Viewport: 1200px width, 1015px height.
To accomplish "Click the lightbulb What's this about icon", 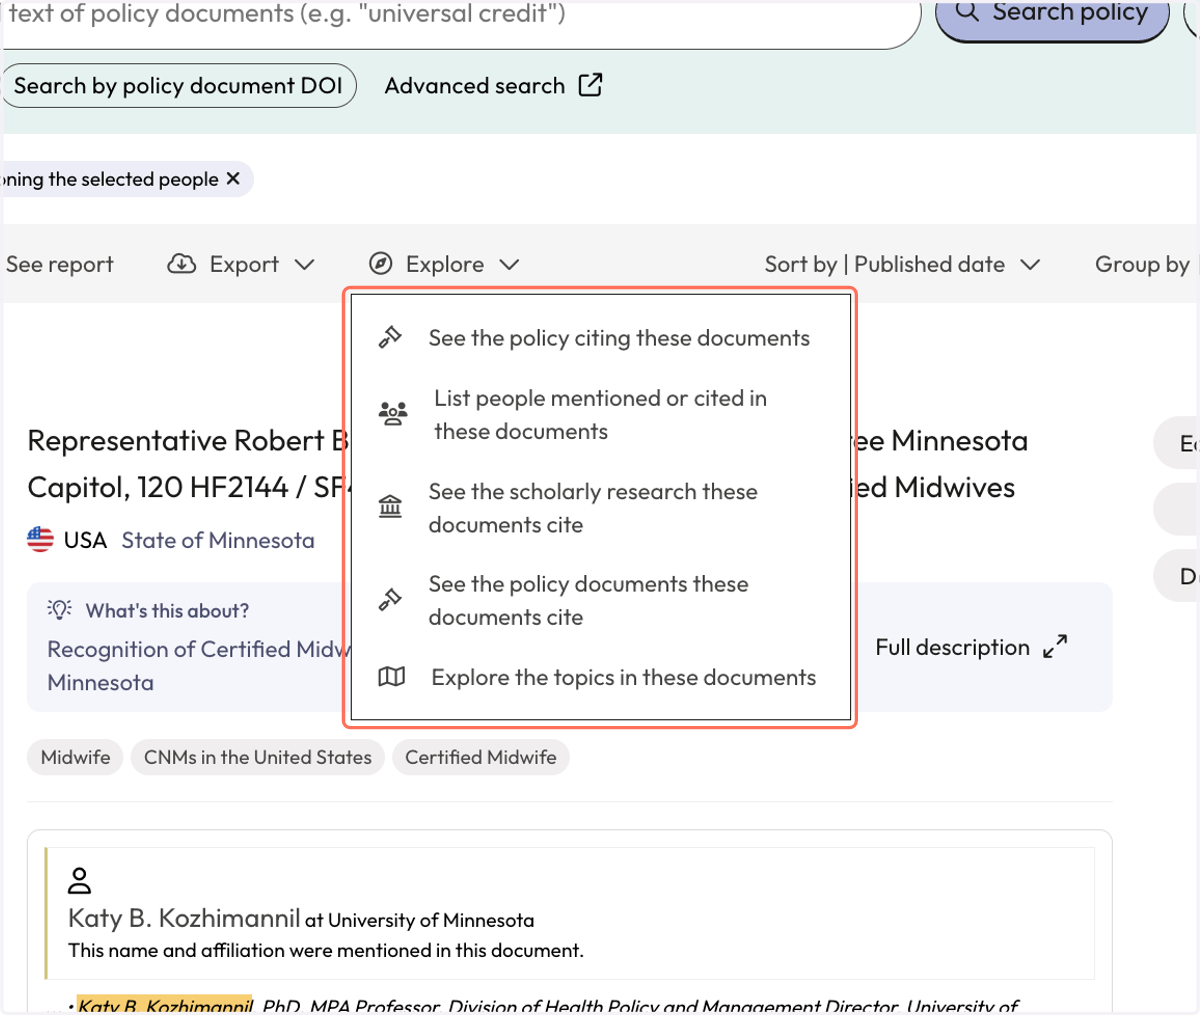I will pos(60,610).
